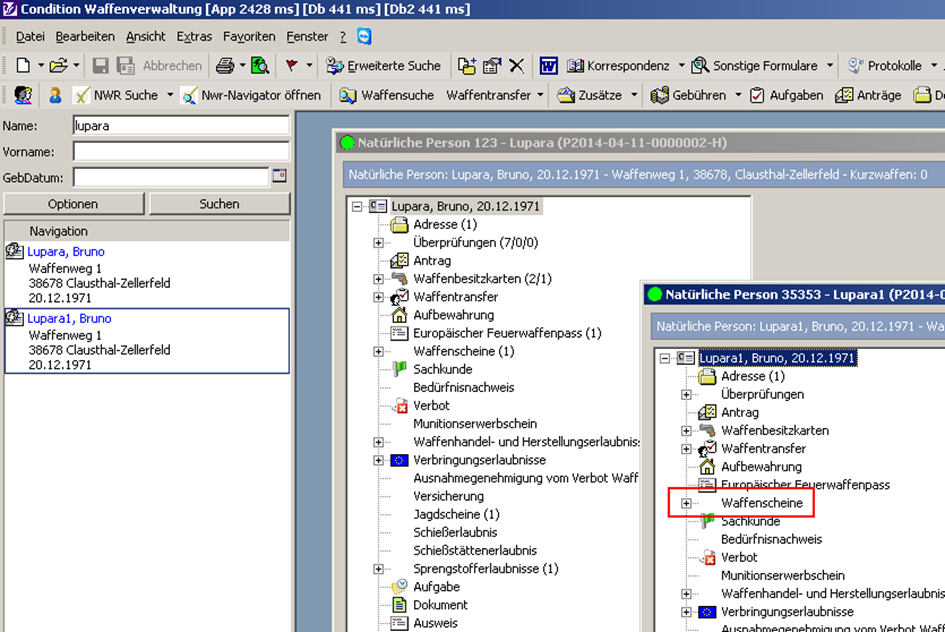Click the Word document icon
Viewport: 945px width, 632px height.
(548, 66)
